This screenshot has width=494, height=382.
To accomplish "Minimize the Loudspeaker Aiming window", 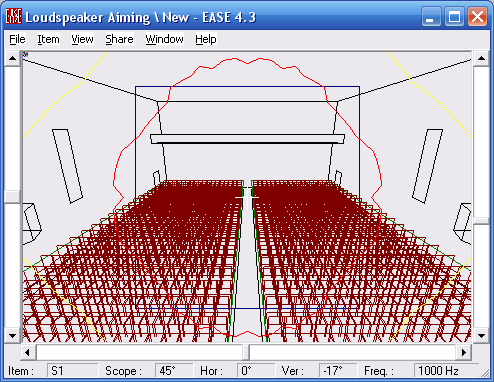I will point(432,16).
